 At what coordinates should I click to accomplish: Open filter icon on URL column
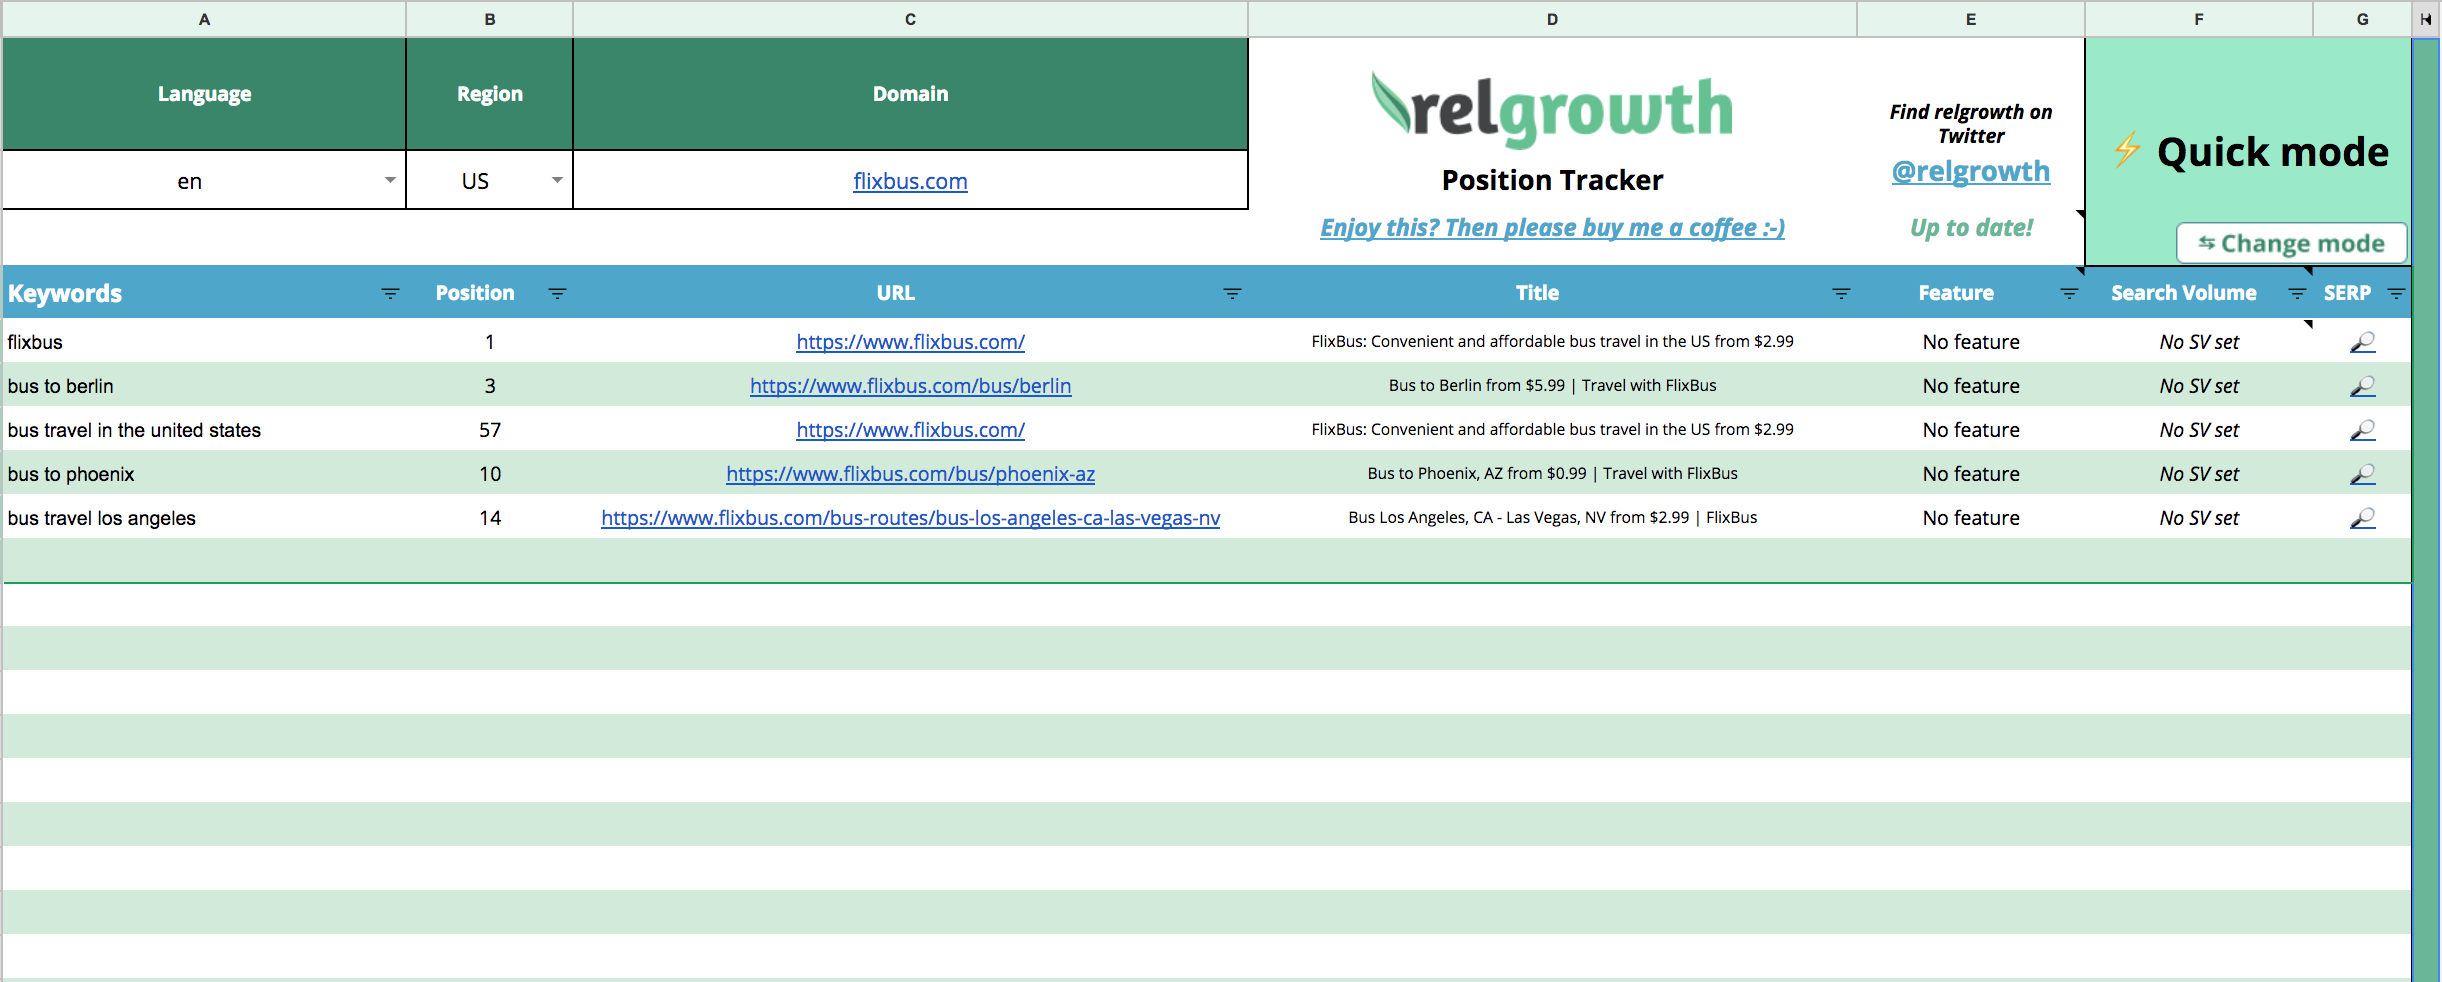(1232, 294)
